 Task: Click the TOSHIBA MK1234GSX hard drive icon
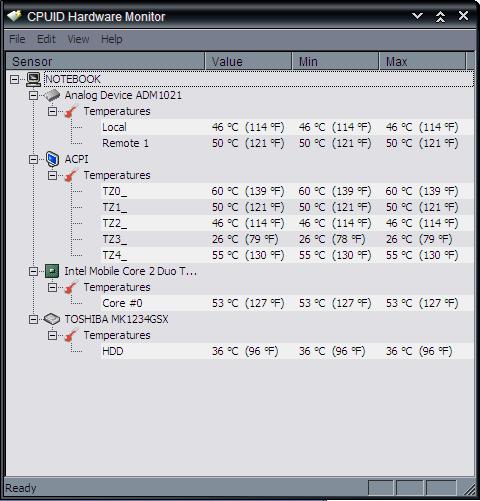pos(52,319)
